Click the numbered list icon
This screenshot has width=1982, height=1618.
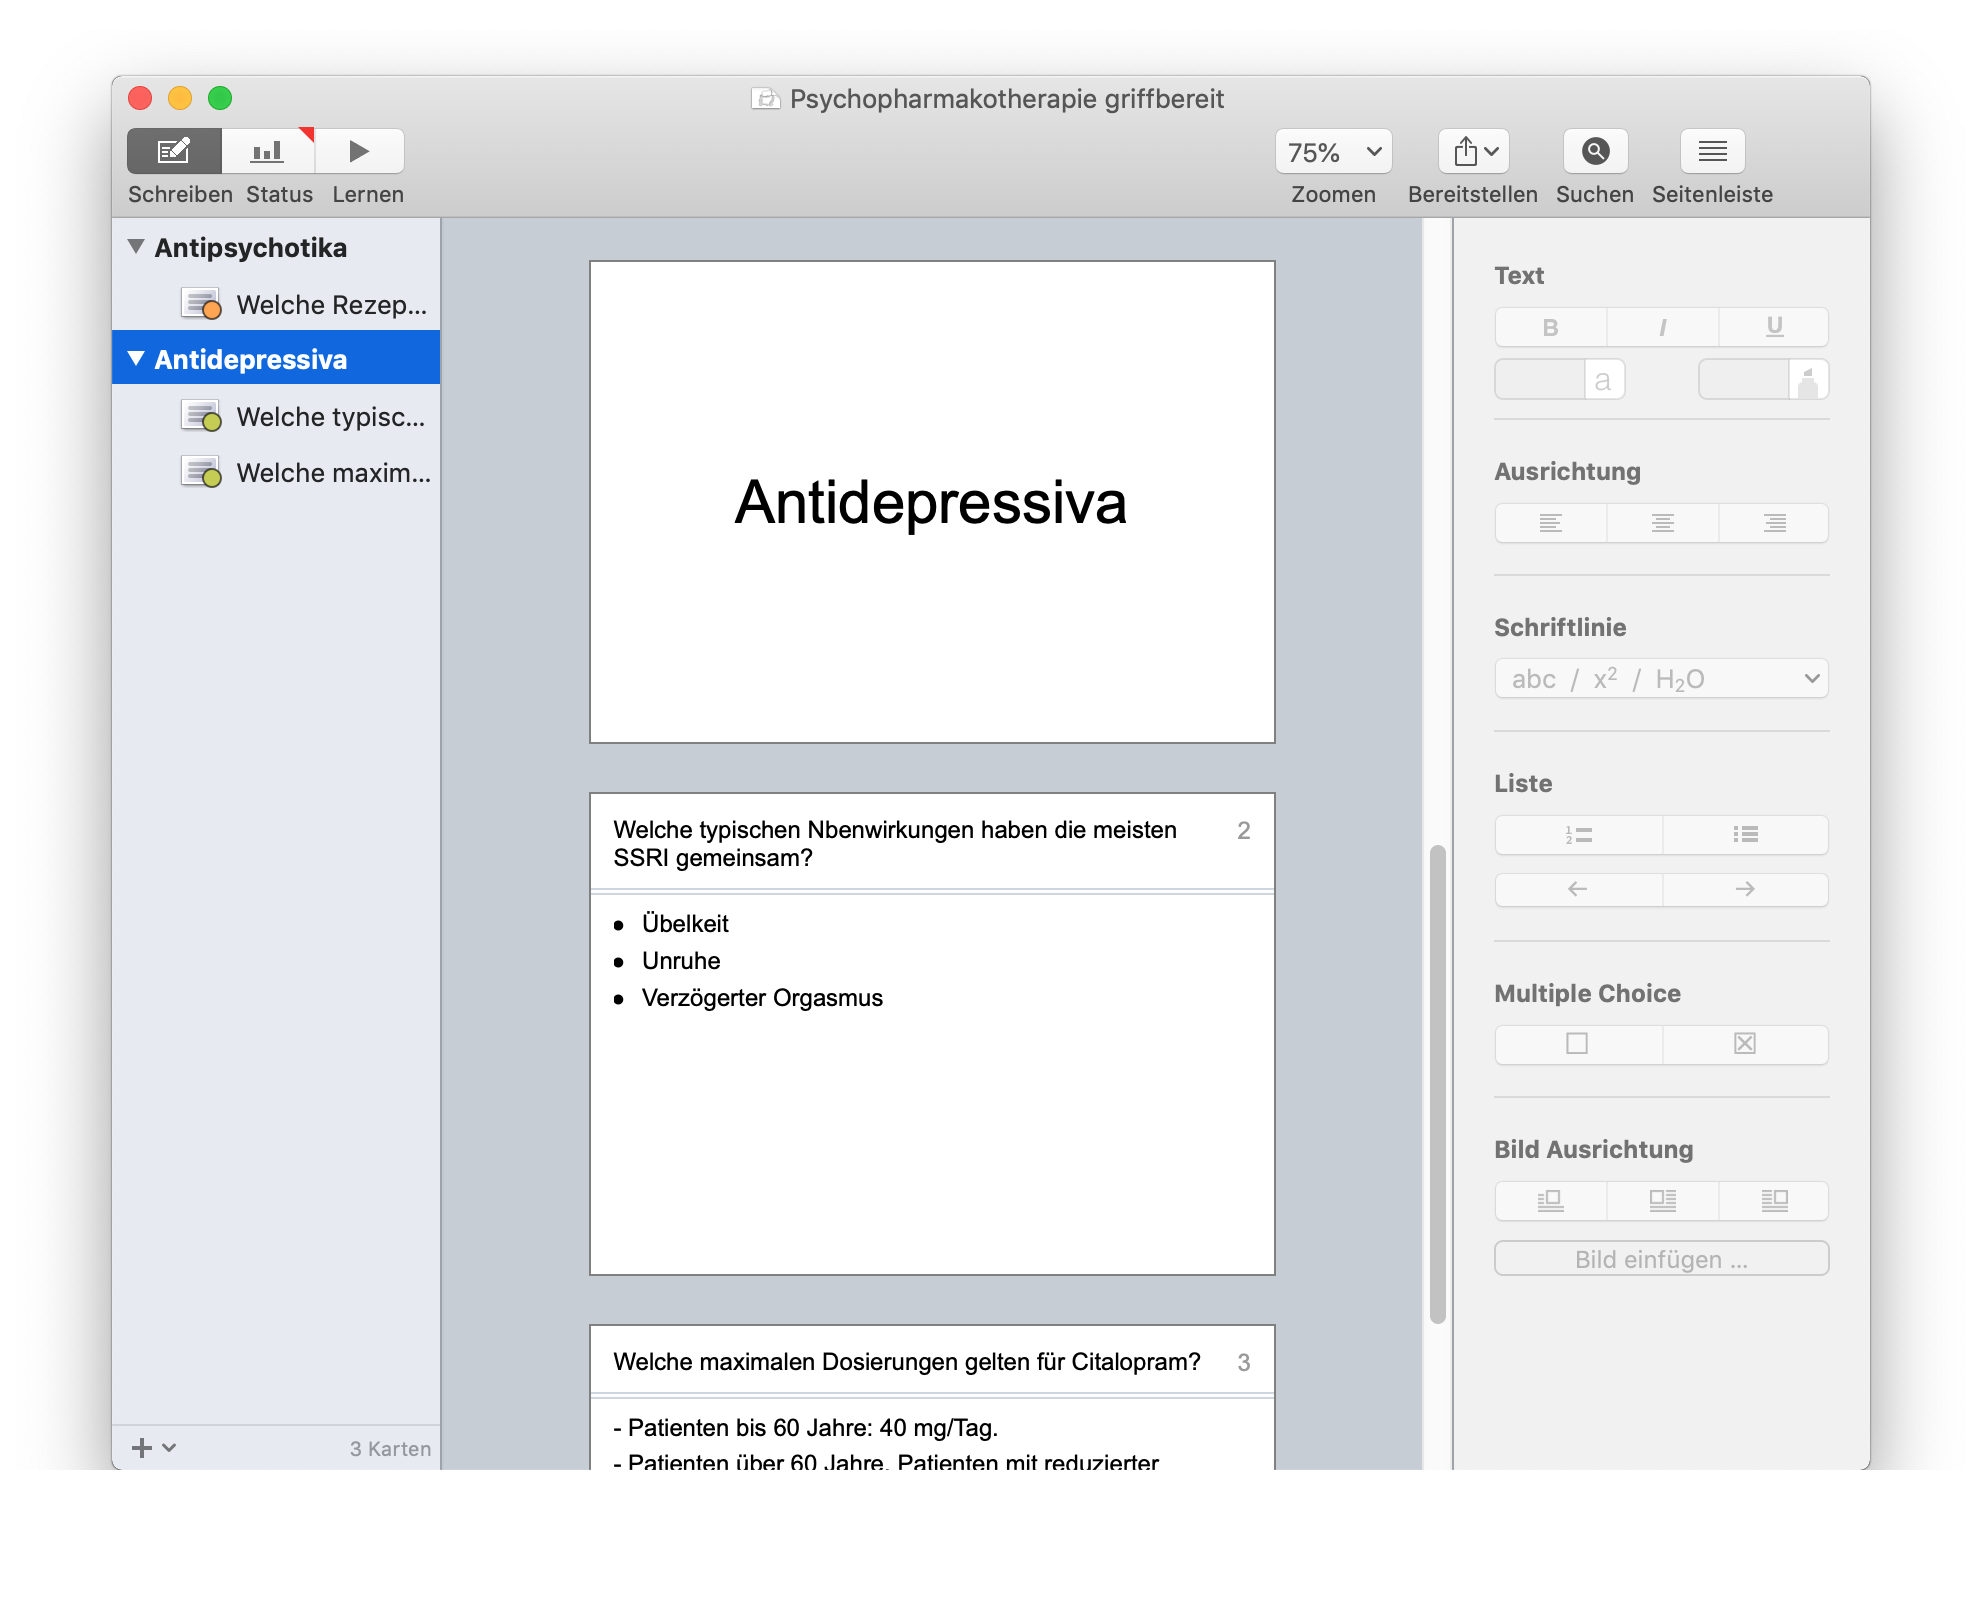click(1578, 835)
